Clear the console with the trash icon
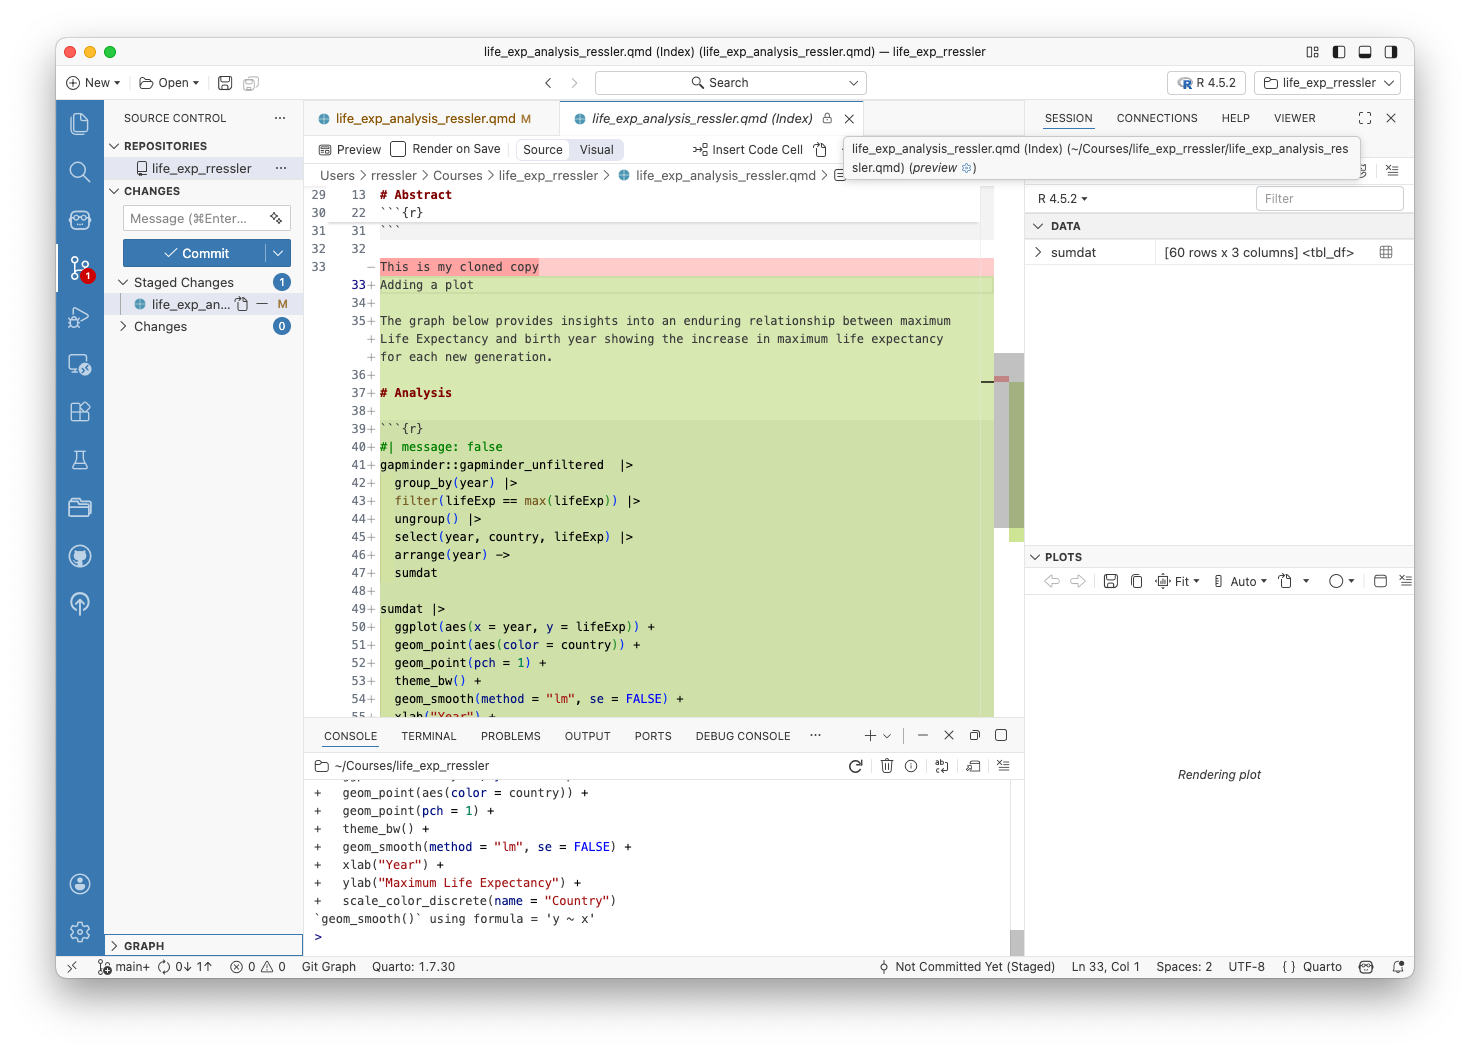Viewport: 1470px width, 1052px height. coord(887,765)
